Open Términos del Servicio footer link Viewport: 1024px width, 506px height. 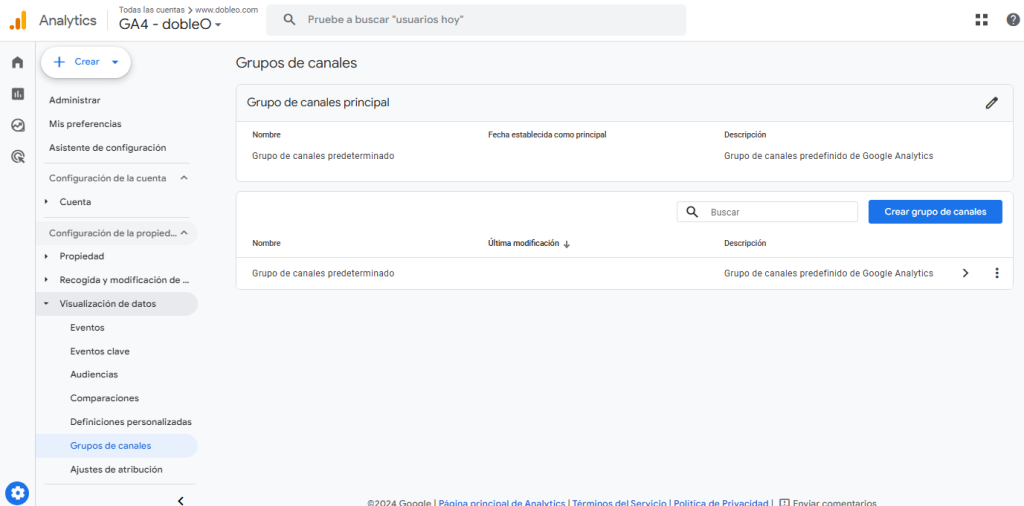618,502
